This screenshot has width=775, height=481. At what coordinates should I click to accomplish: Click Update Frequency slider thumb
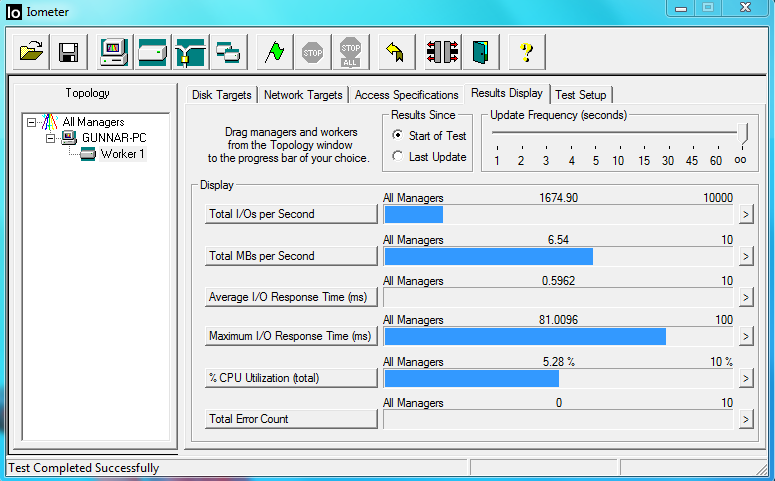coord(741,134)
